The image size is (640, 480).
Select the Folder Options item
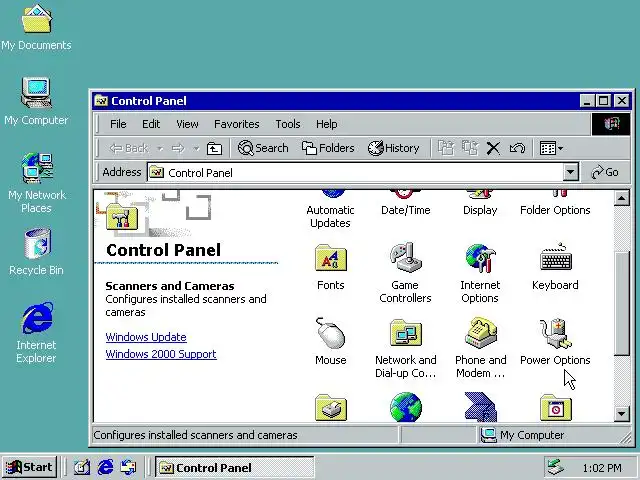[x=555, y=210]
